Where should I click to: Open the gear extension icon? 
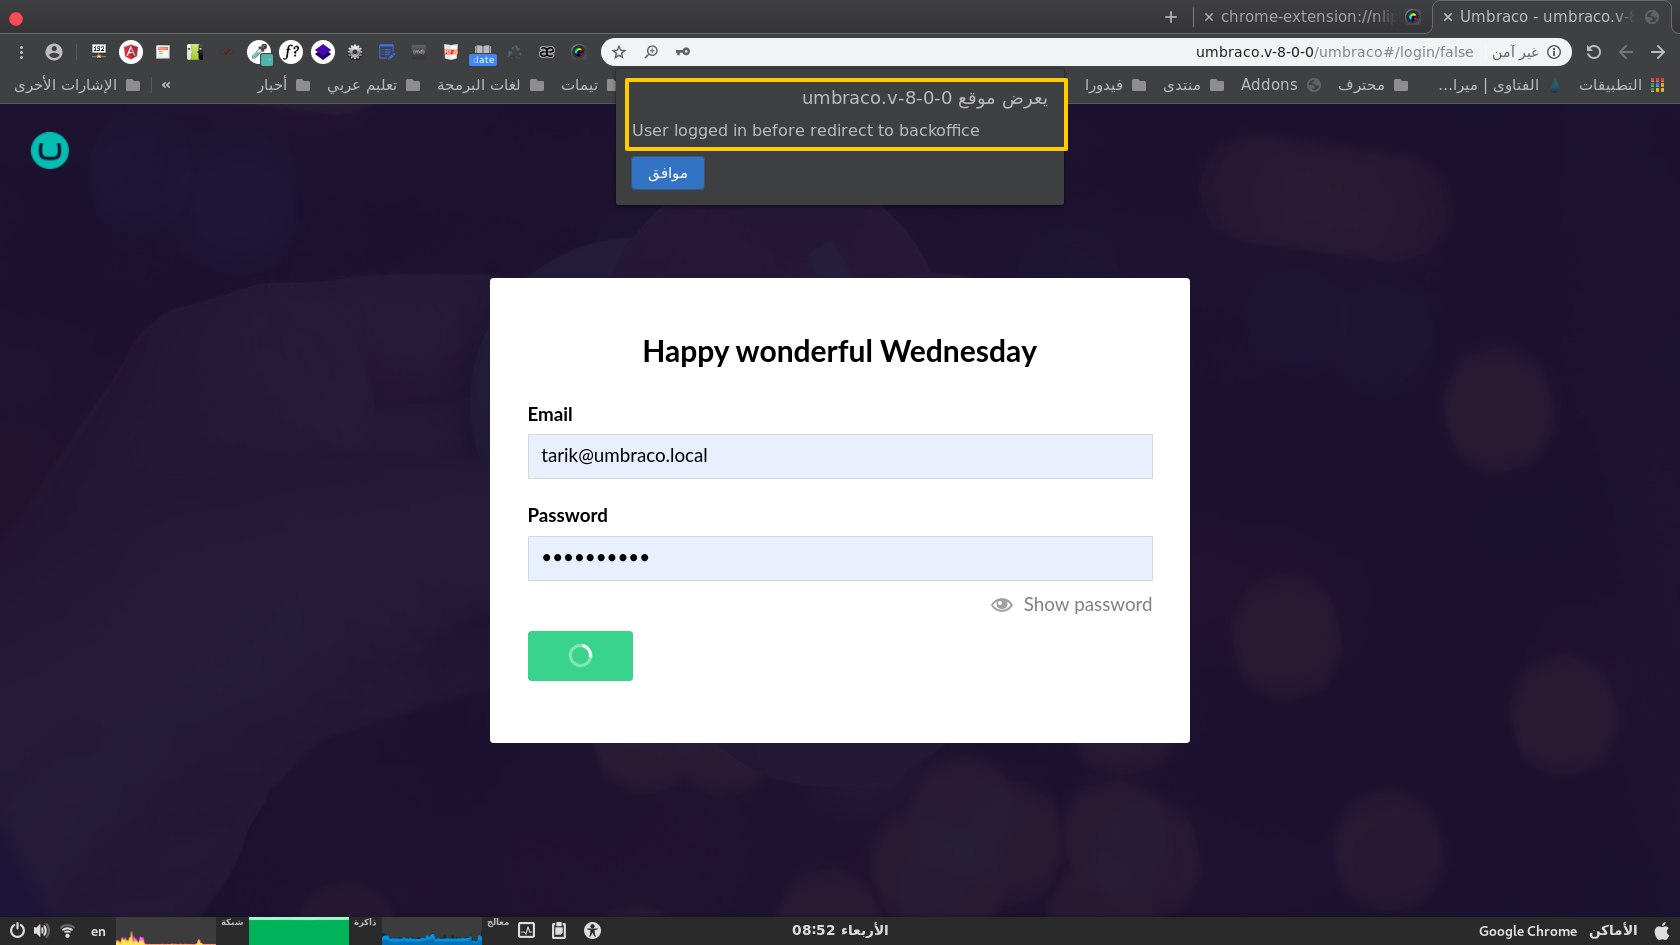pos(355,52)
